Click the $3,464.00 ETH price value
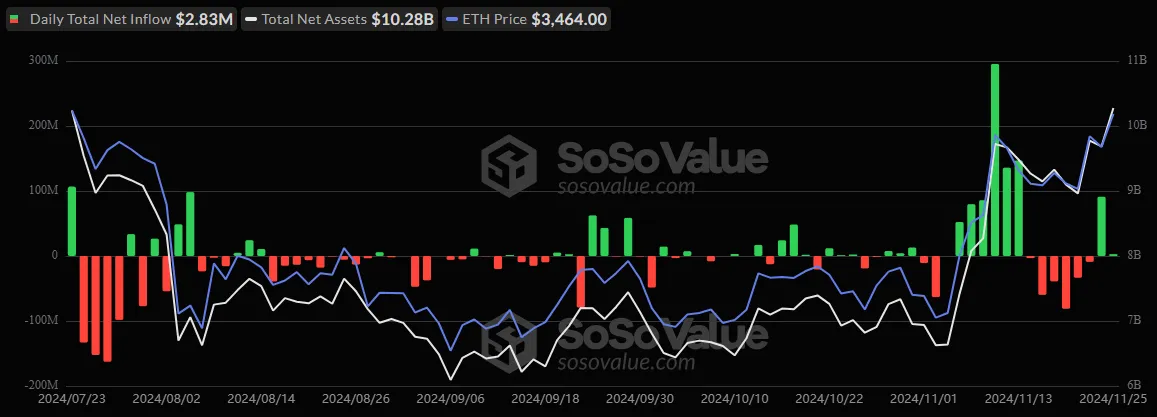This screenshot has height=417, width=1157. tap(569, 20)
